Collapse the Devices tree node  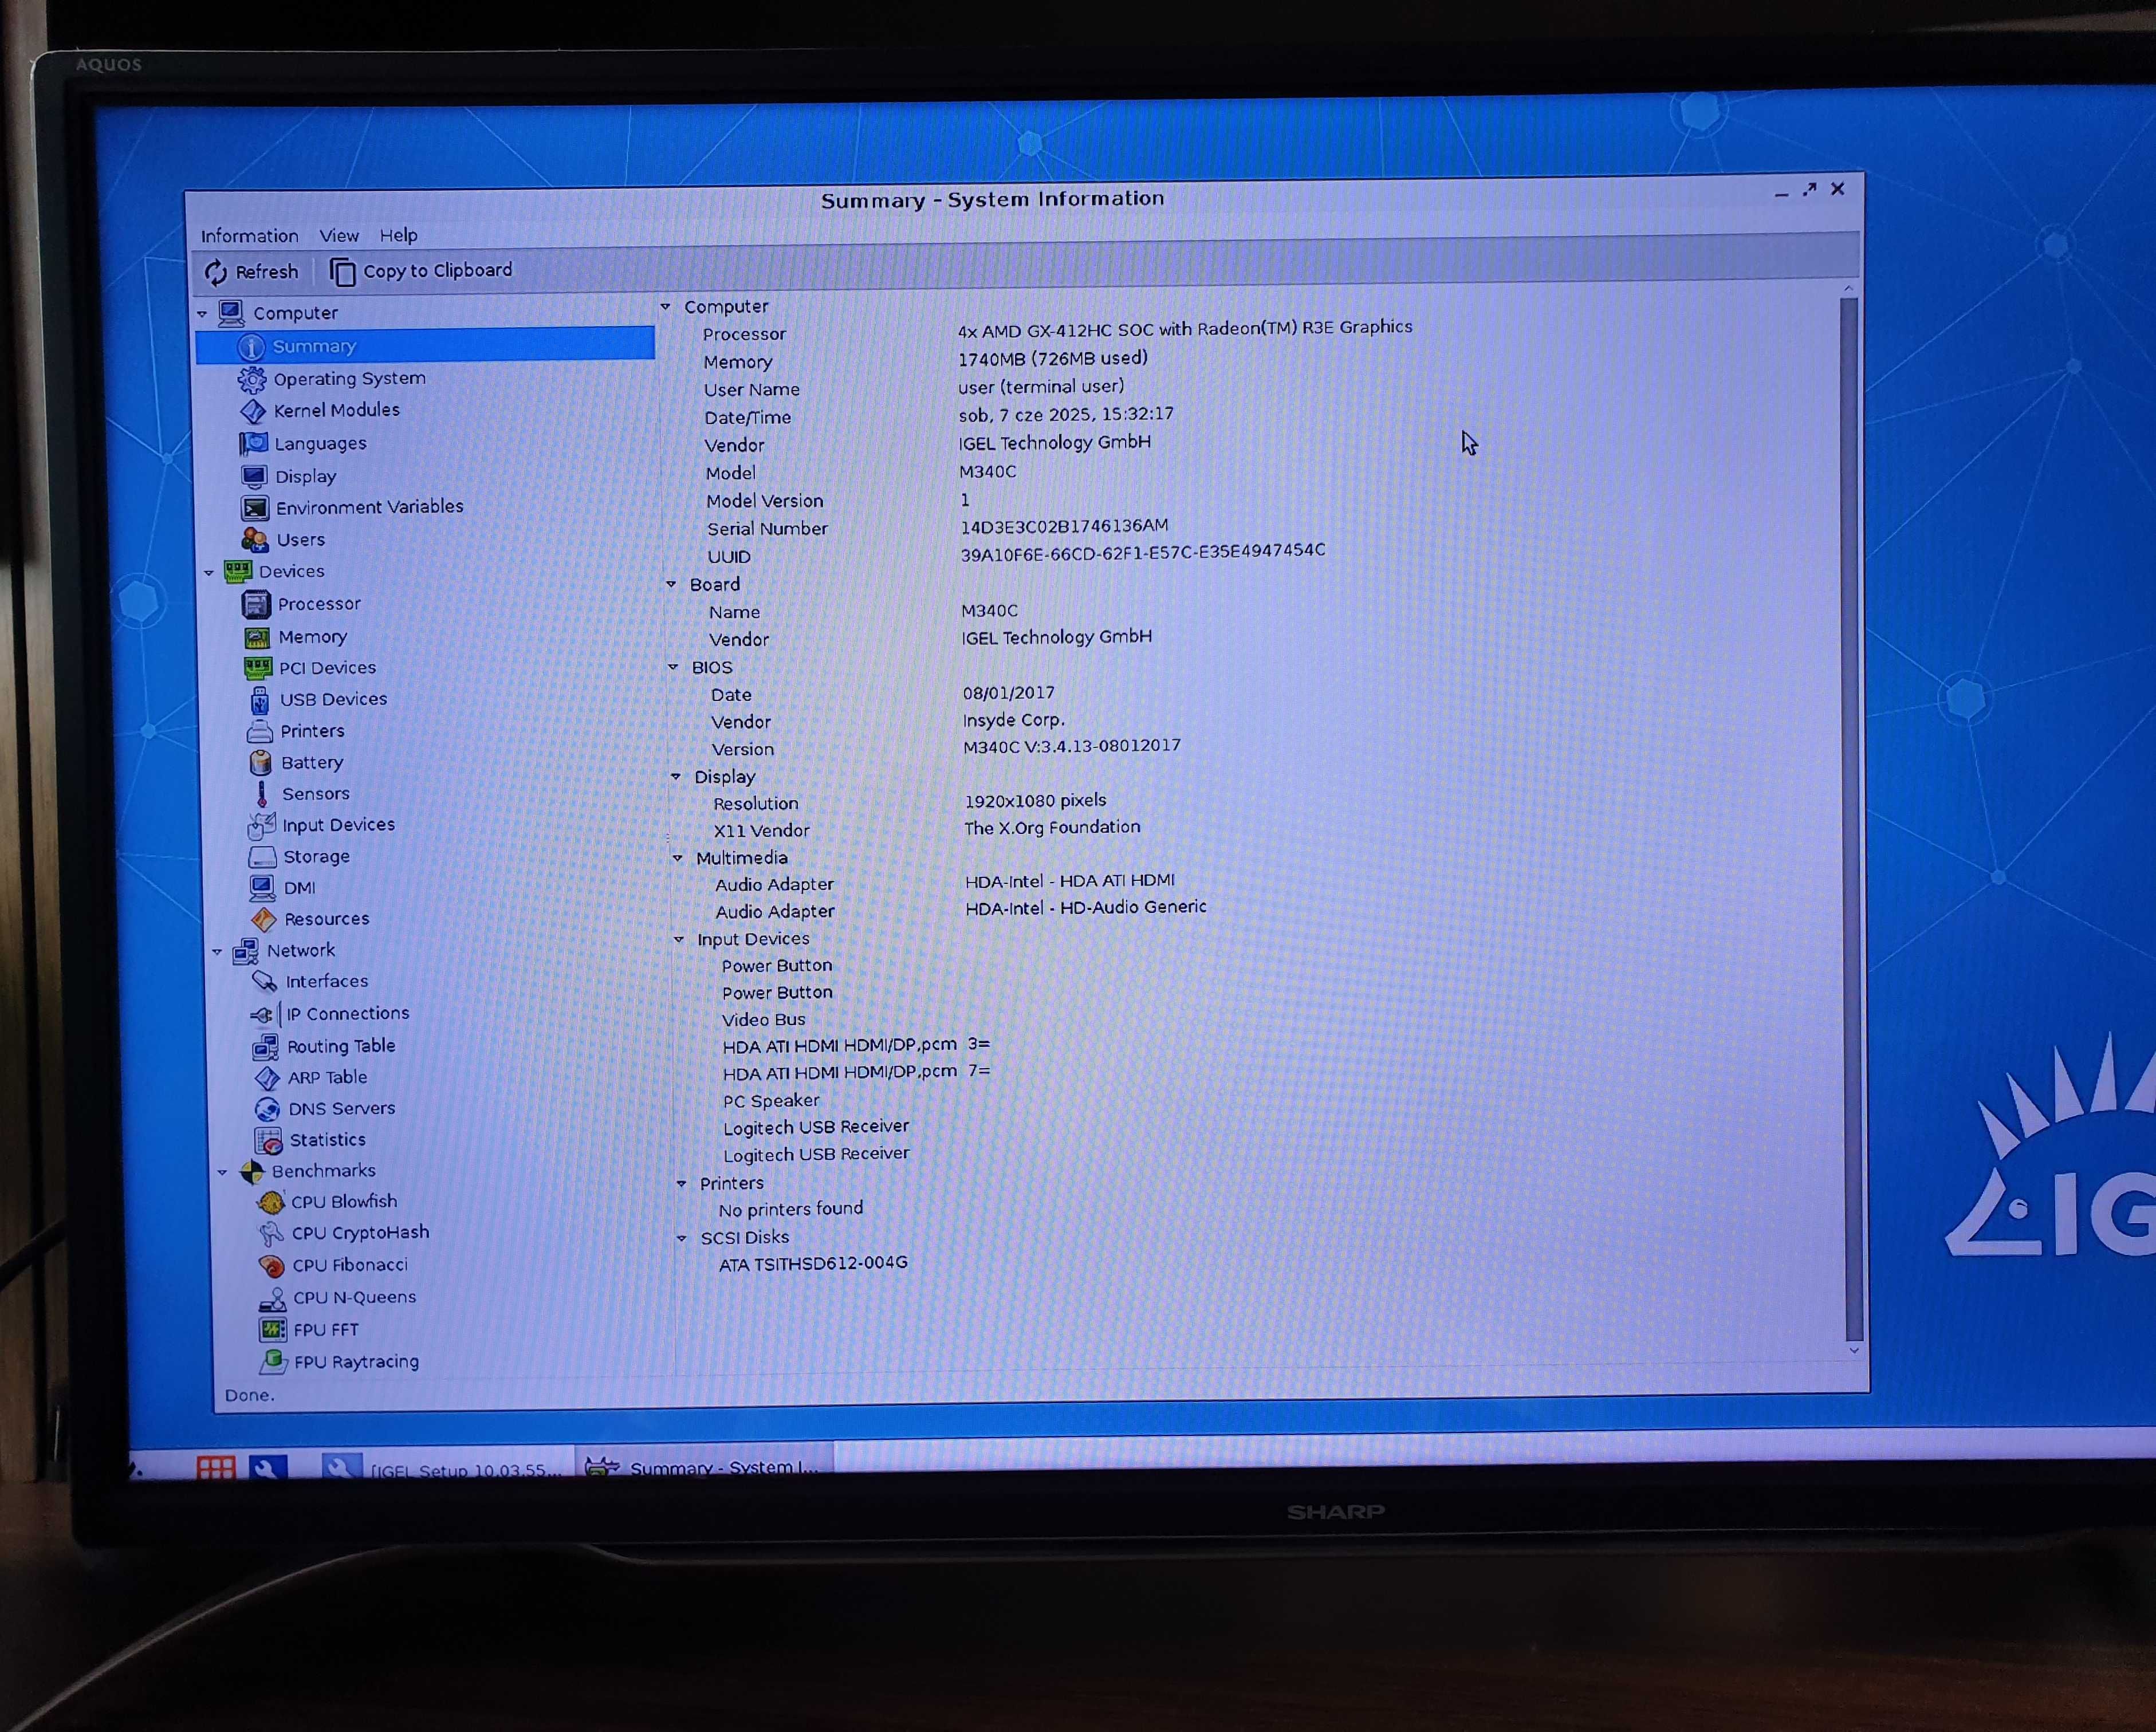click(209, 573)
